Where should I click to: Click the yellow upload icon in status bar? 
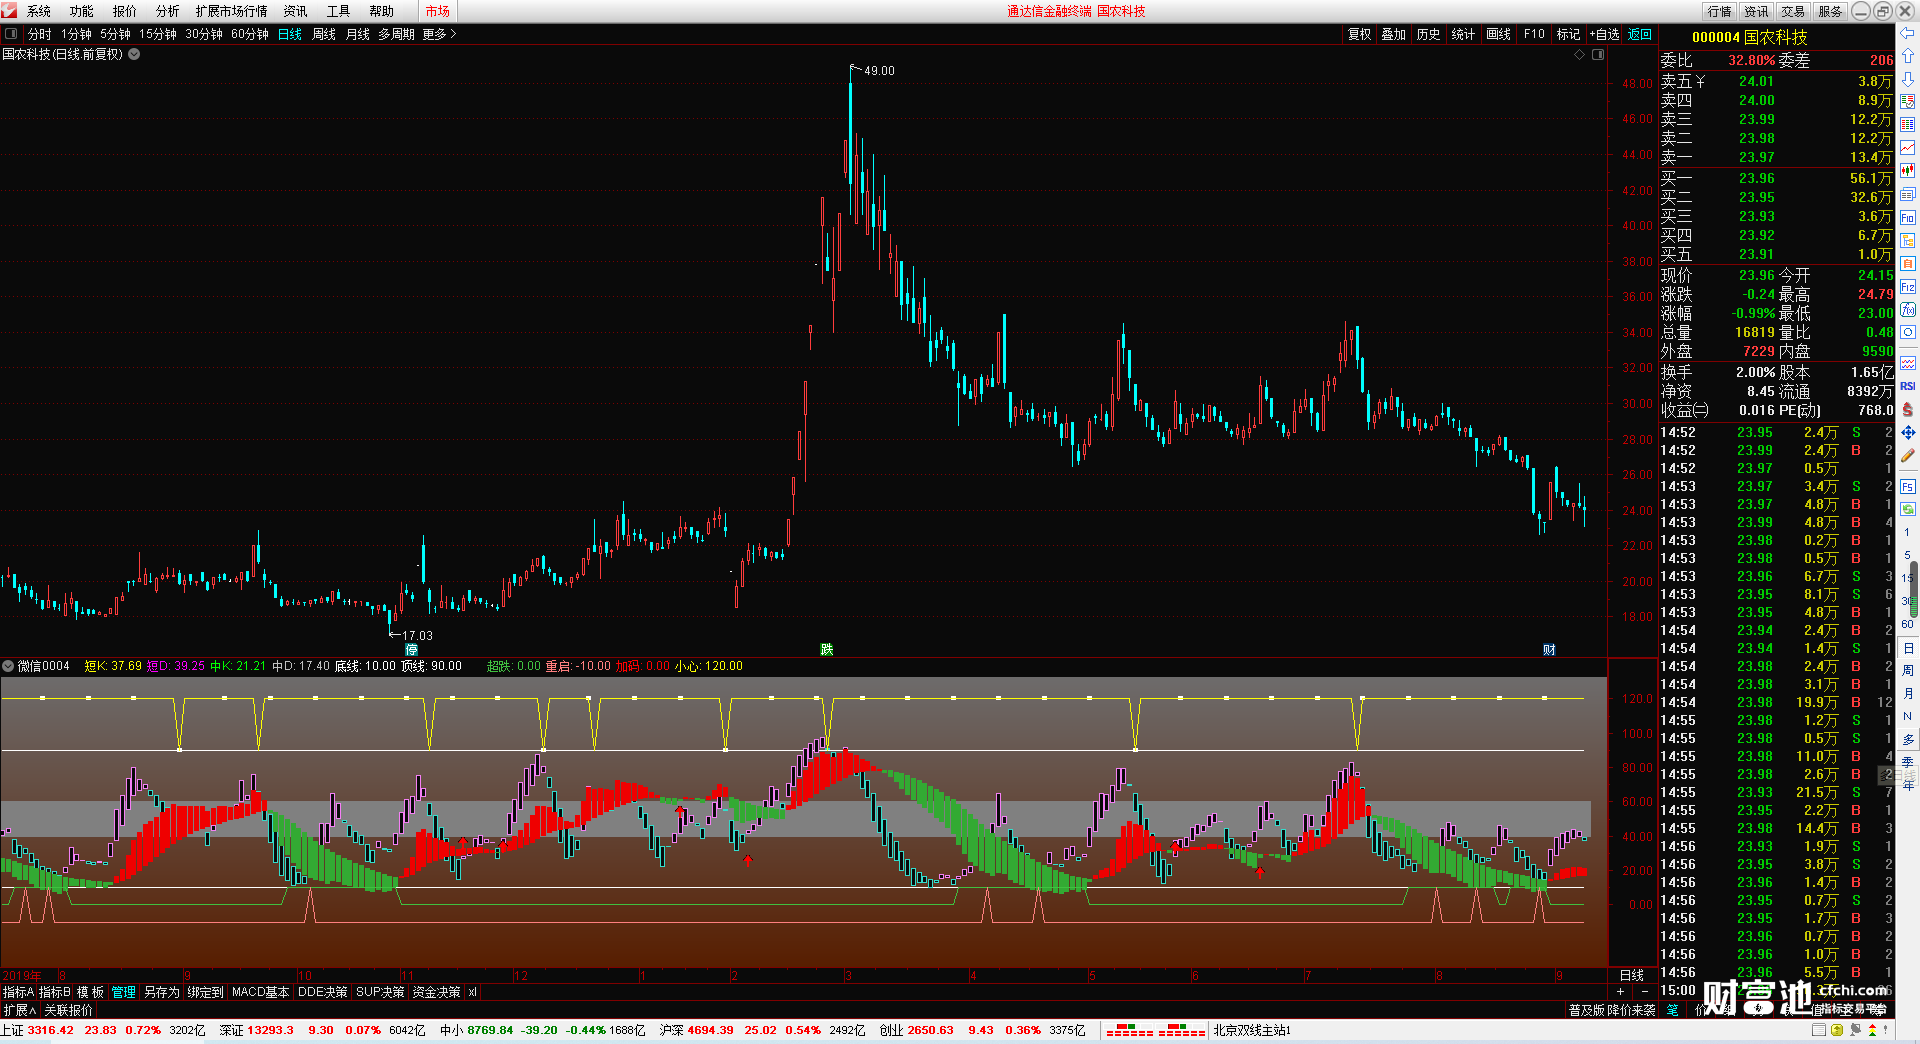[x=1836, y=1030]
